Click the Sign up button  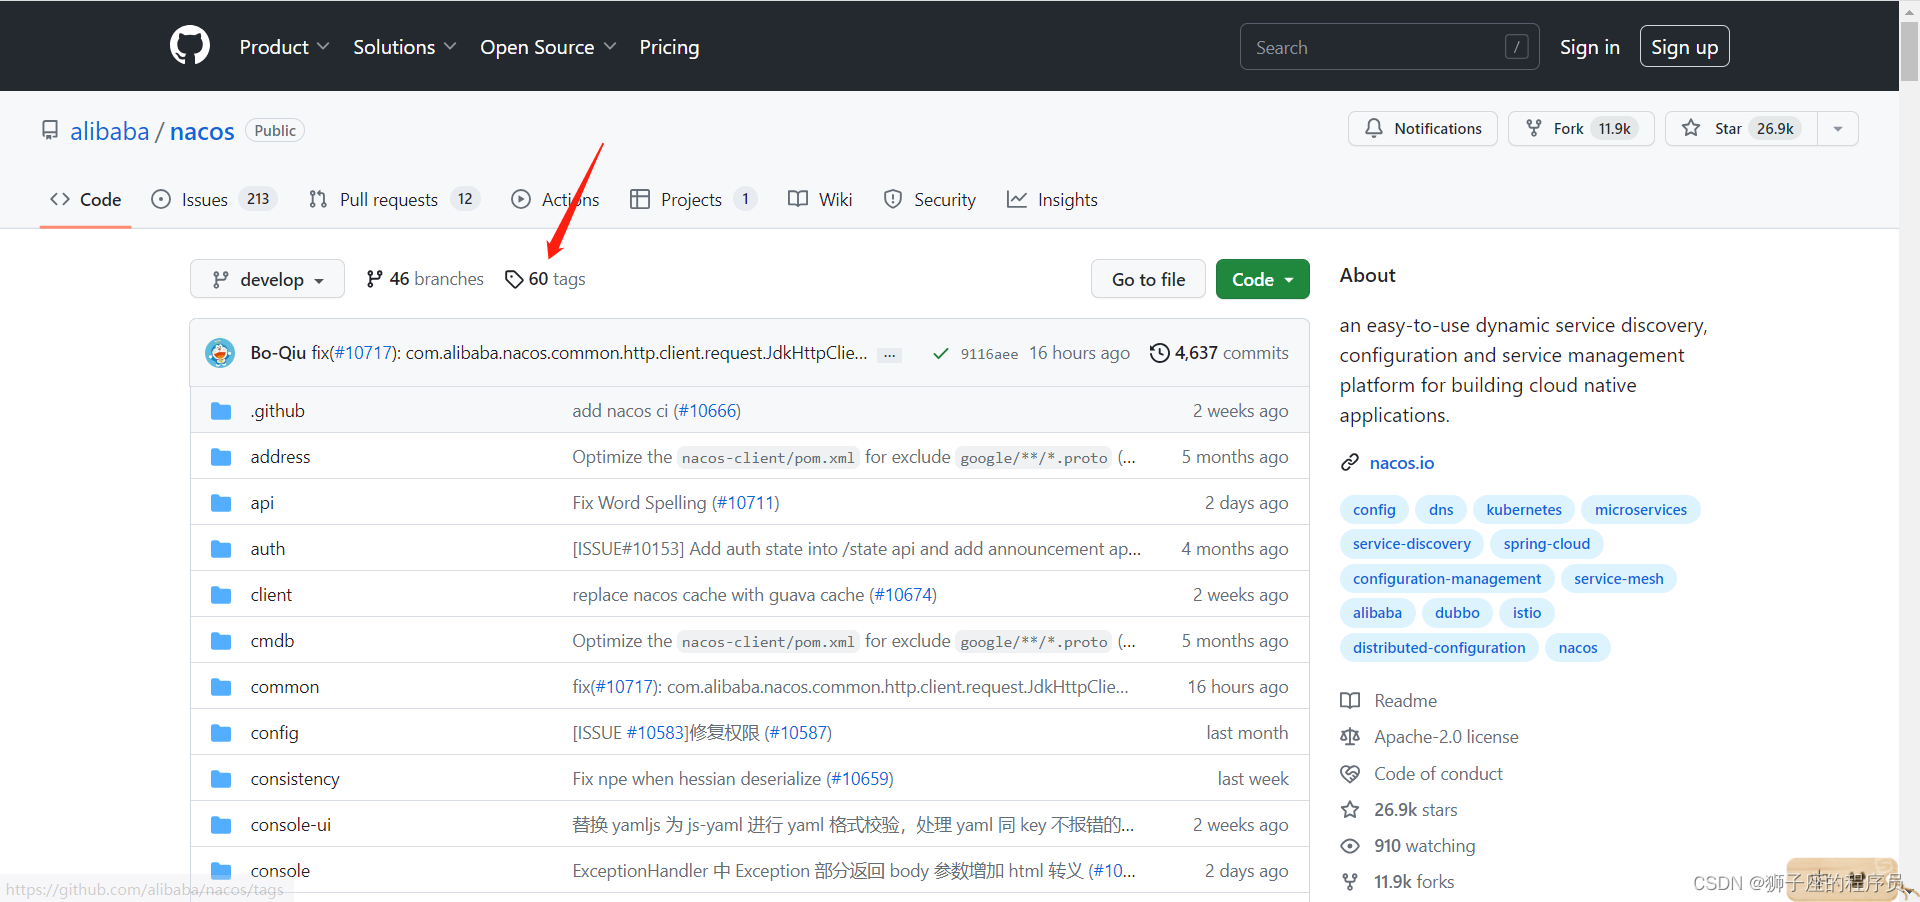click(1684, 47)
